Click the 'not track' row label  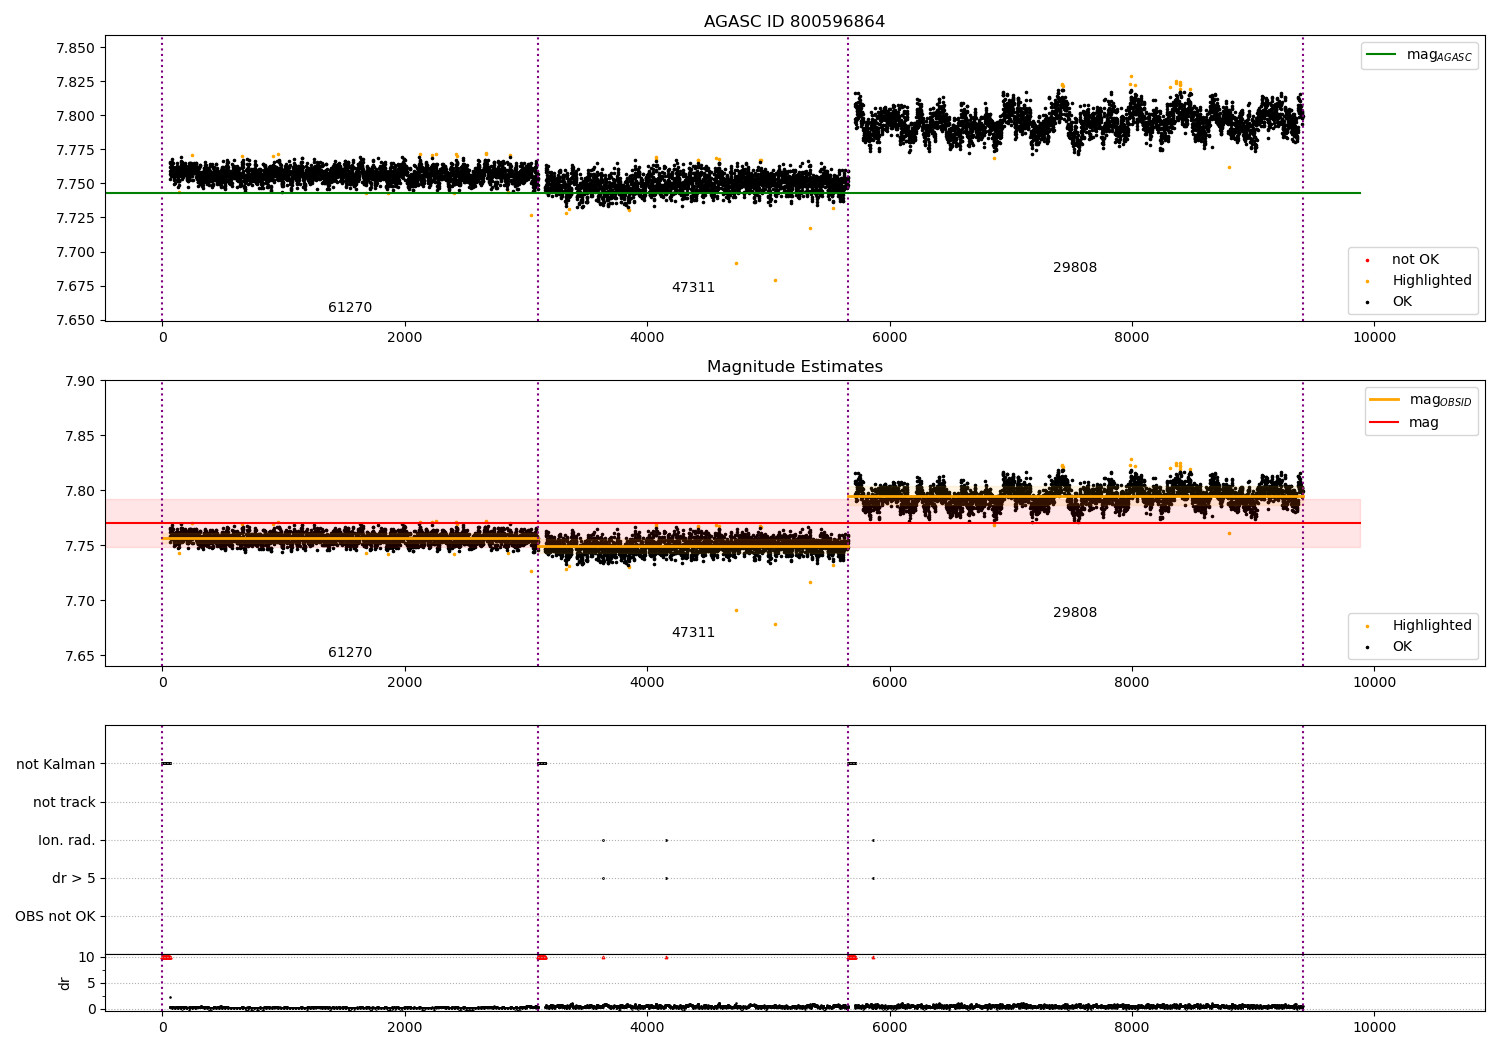[64, 802]
